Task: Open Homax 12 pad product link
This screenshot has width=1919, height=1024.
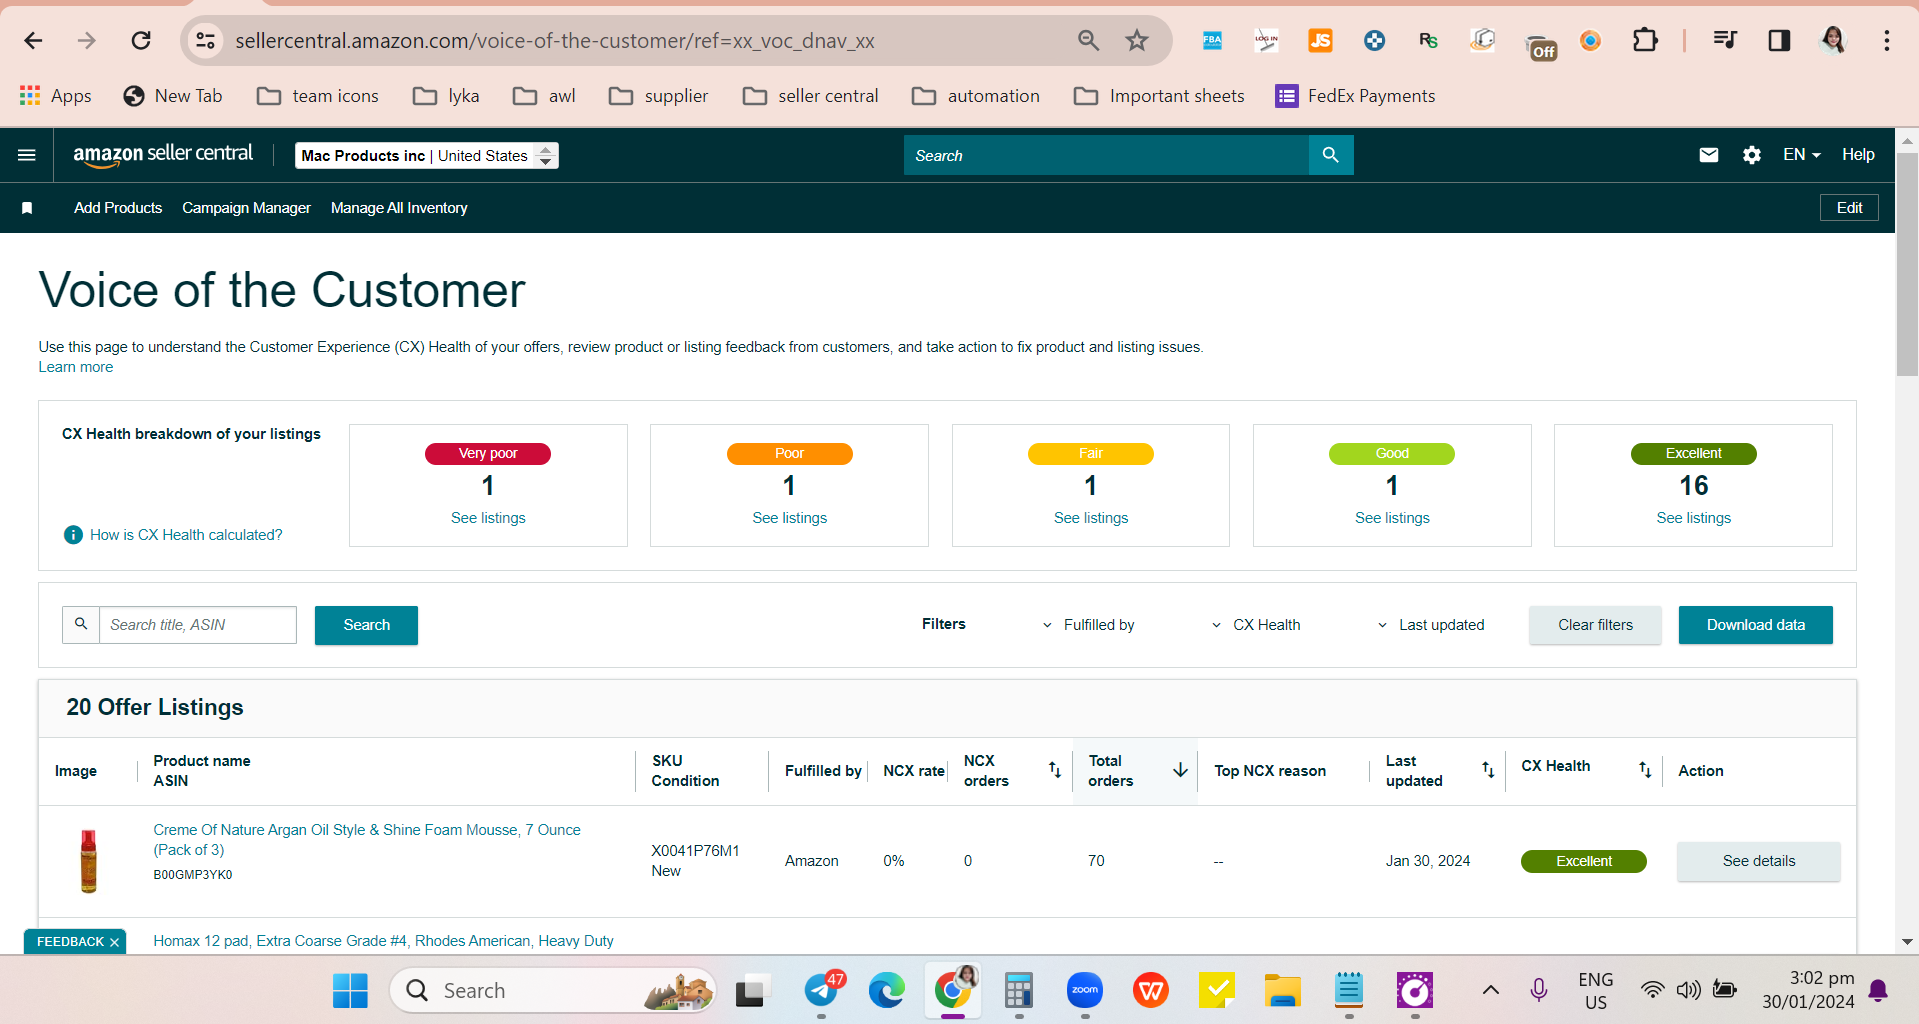Action: coord(384,941)
